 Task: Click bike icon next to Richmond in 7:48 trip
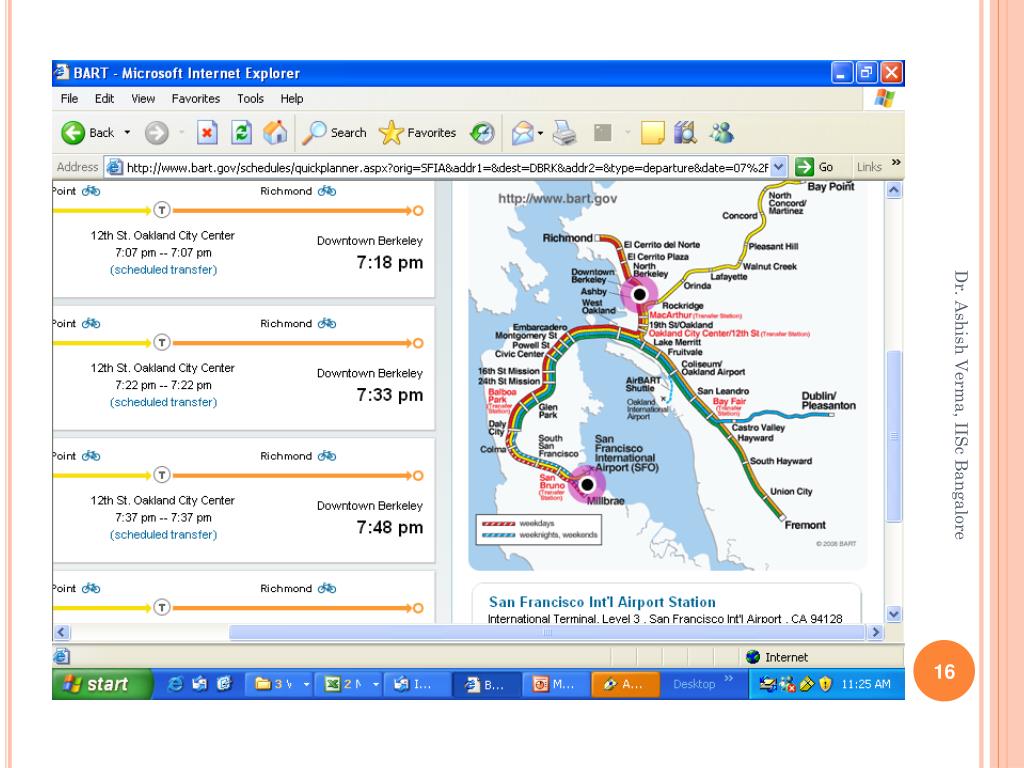tap(327, 456)
